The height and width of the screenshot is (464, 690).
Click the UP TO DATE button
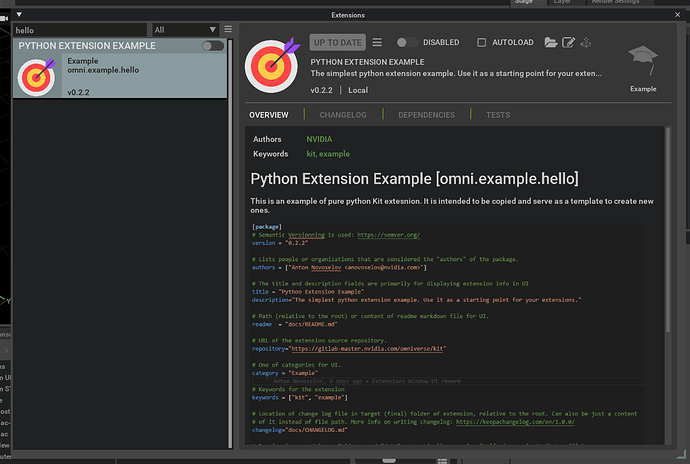coord(338,42)
